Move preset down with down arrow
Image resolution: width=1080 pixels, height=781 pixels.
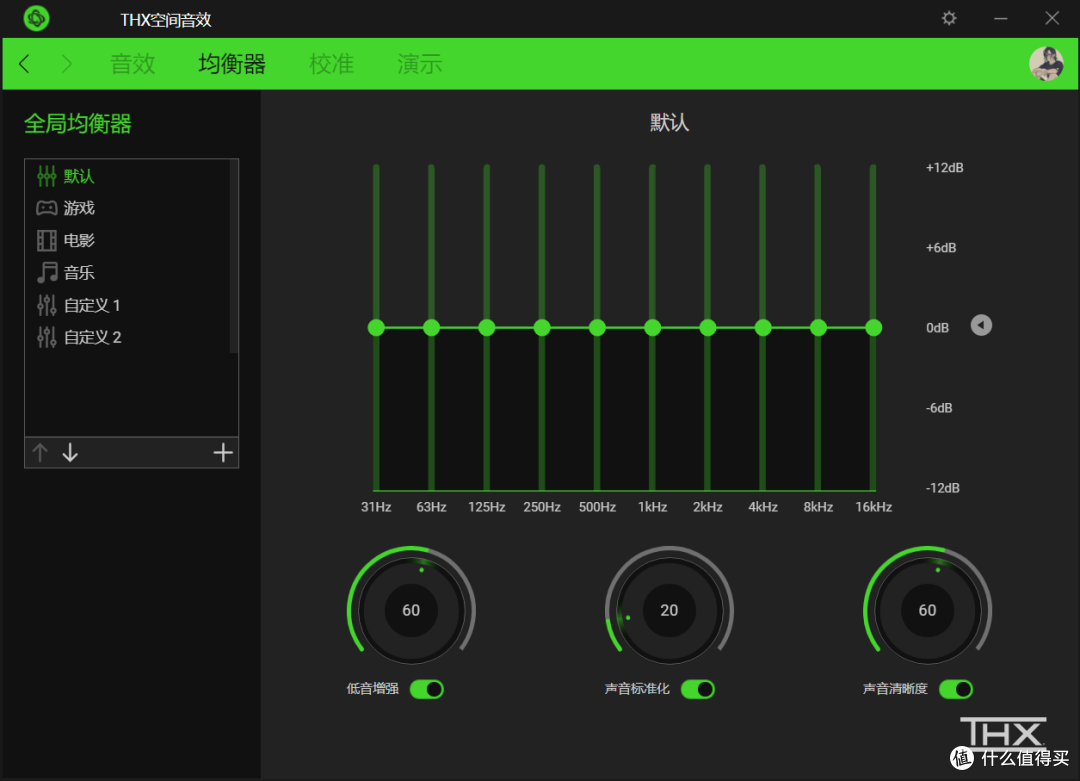70,452
